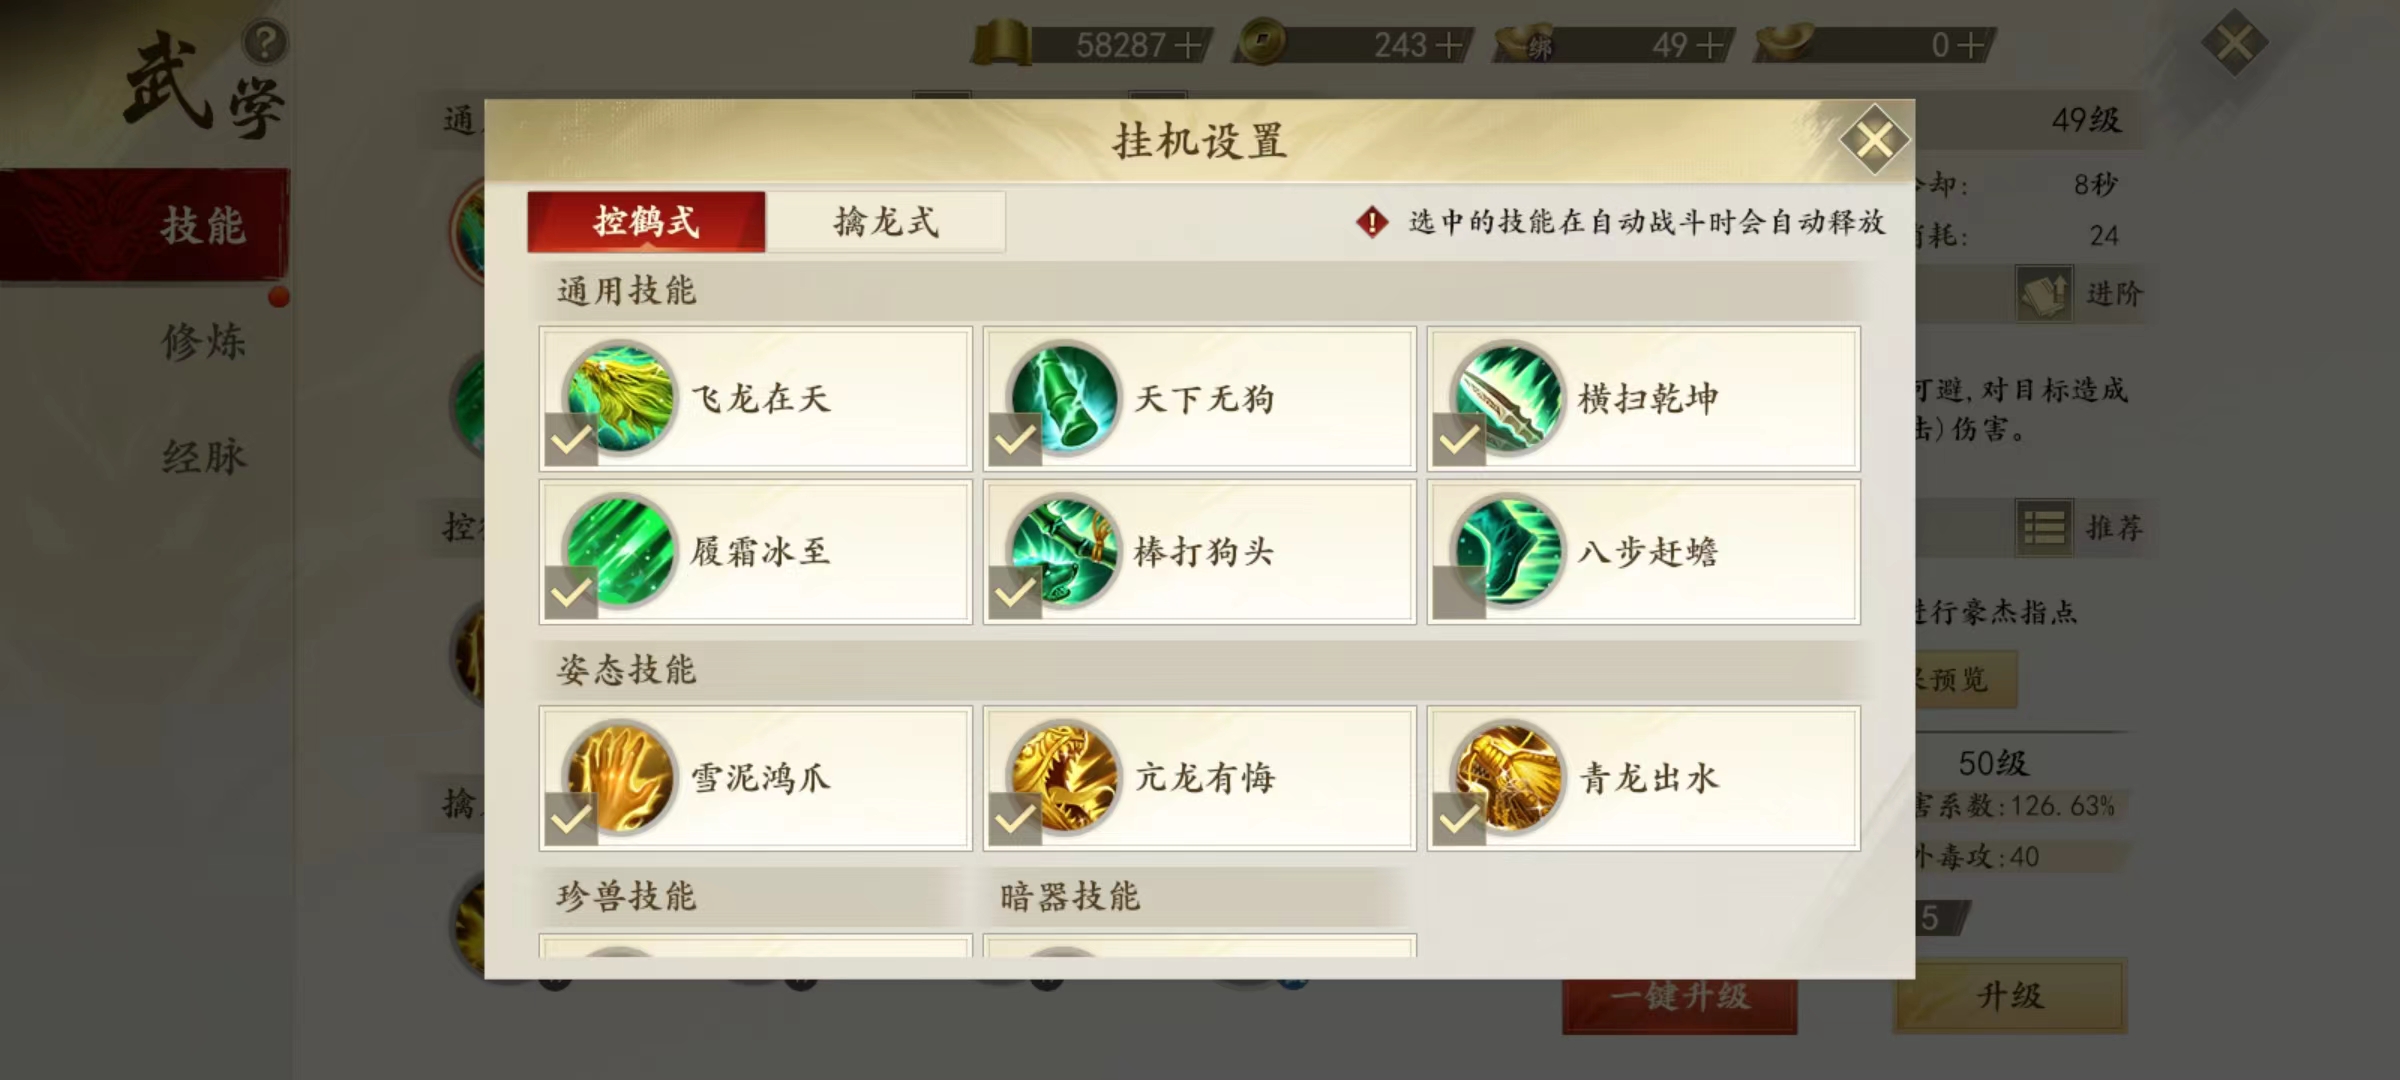Add silver with plus beside 58287
Image resolution: width=2400 pixels, height=1080 pixels.
pyautogui.click(x=1187, y=45)
